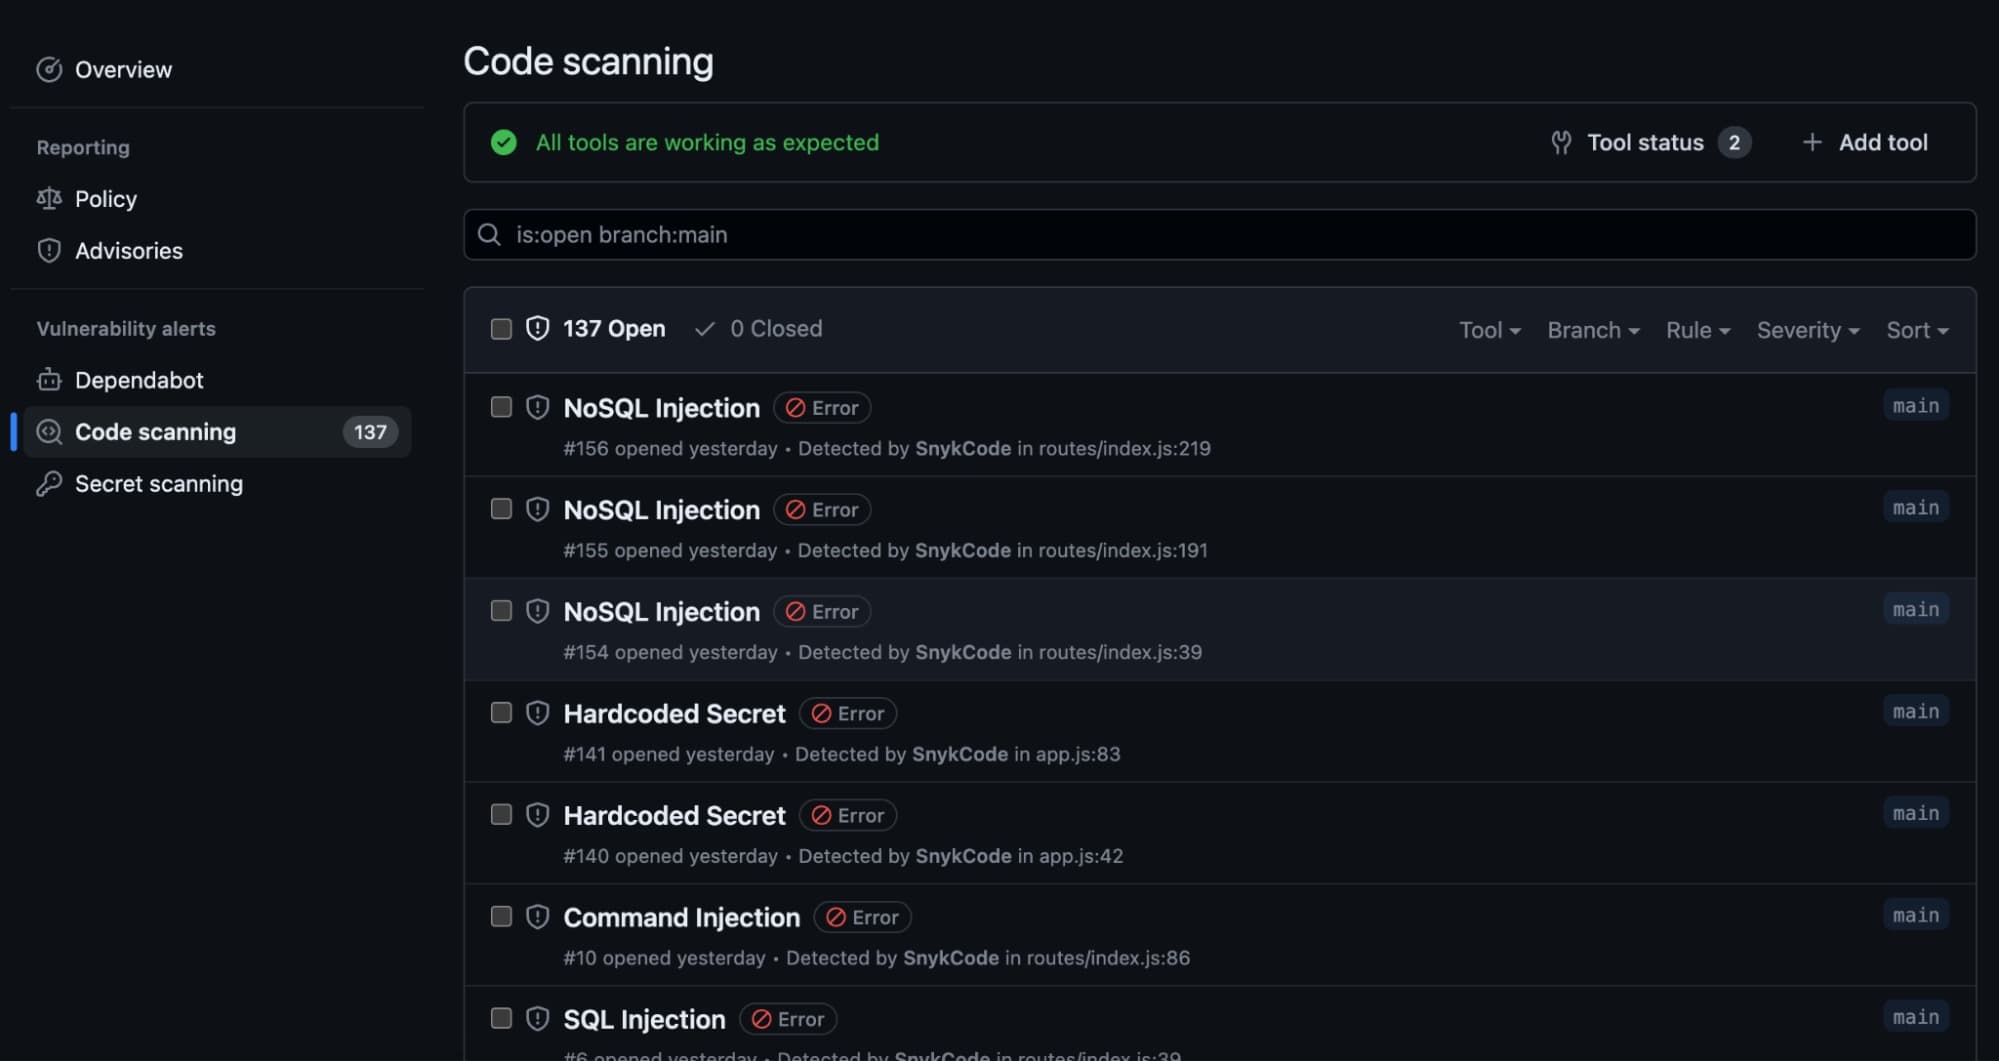This screenshot has width=1999, height=1061.
Task: Open the Branch filter dropdown
Action: pos(1593,330)
